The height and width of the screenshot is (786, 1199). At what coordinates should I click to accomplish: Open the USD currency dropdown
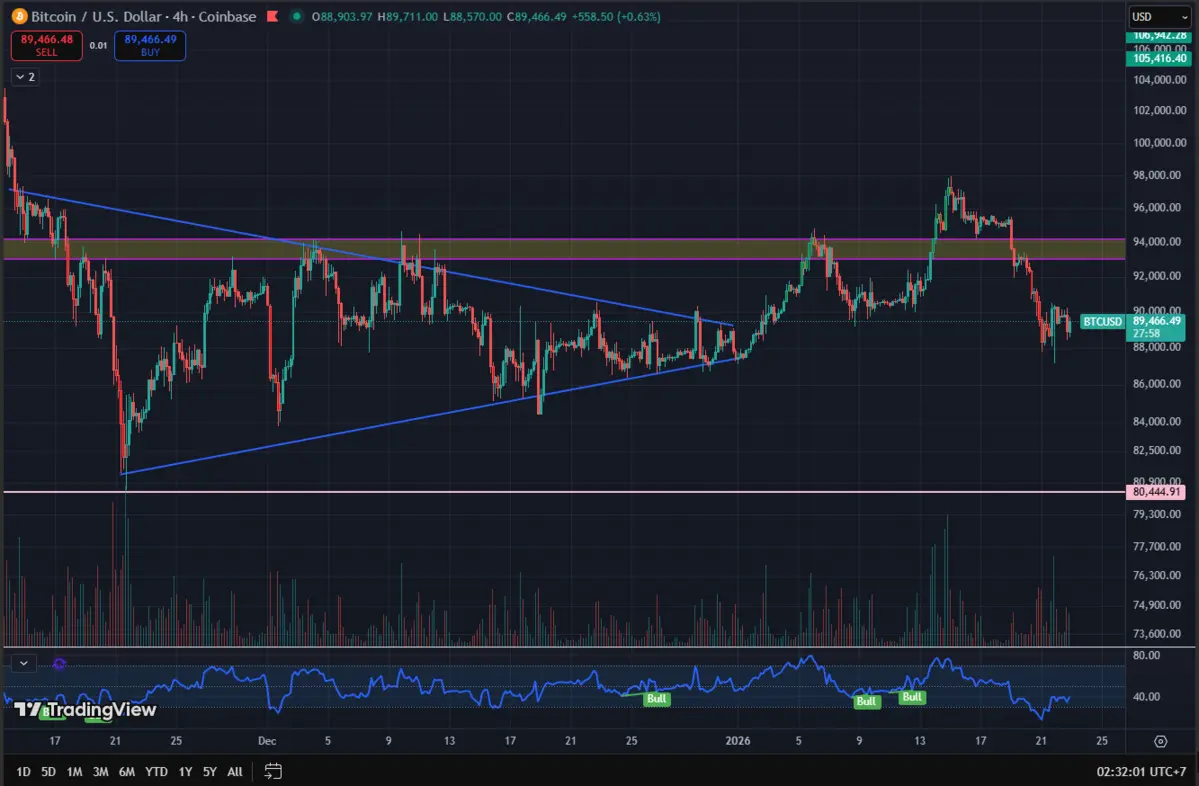point(1159,16)
